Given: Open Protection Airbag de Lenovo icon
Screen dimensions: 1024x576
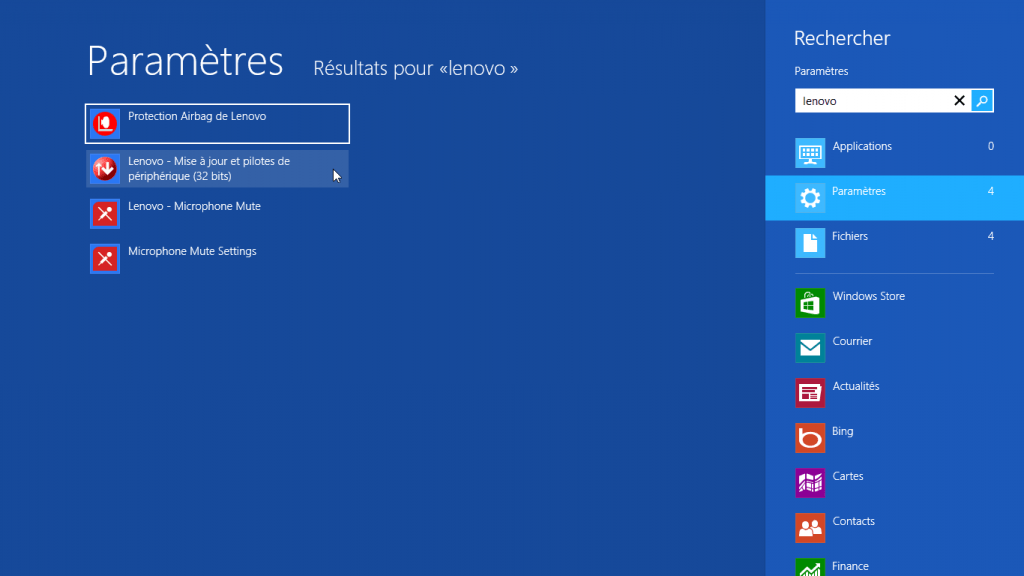Looking at the screenshot, I should point(104,123).
